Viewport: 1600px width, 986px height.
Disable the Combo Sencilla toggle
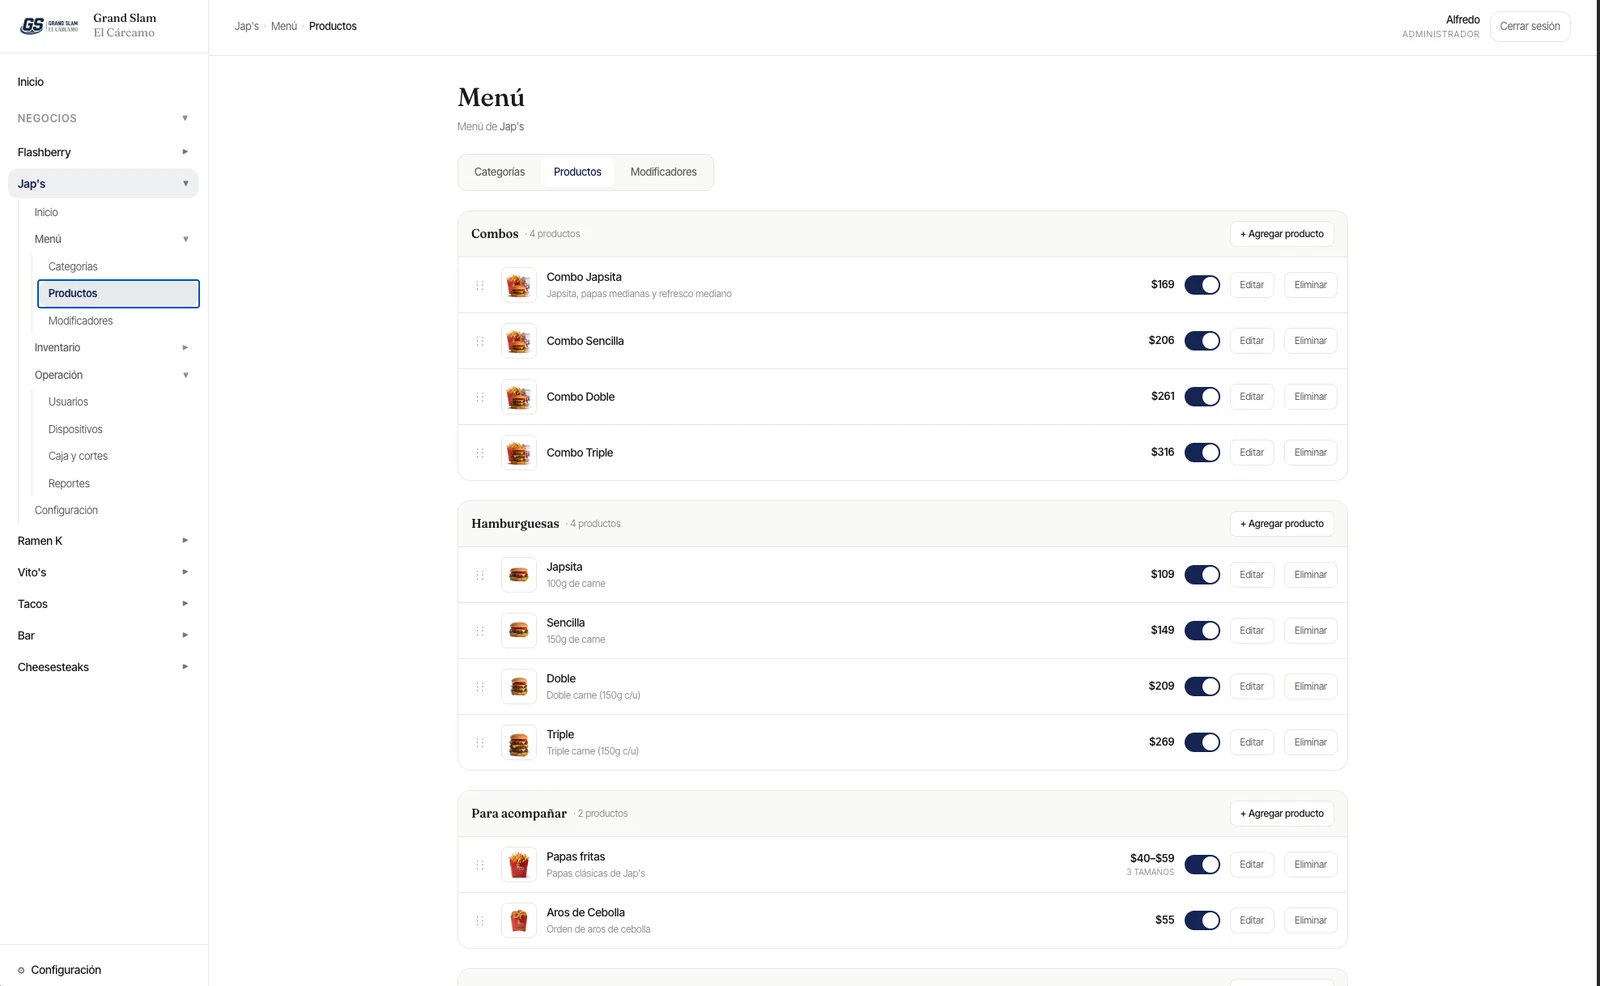coord(1202,341)
